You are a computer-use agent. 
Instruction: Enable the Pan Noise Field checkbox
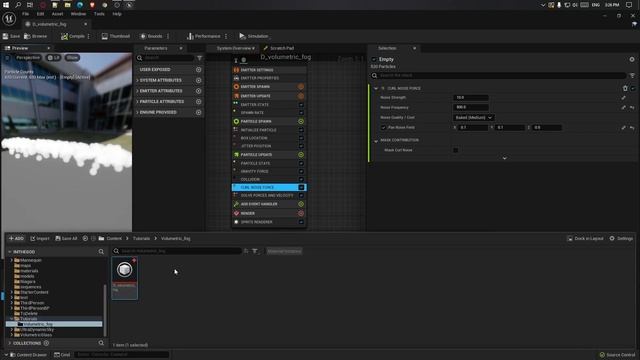[x=383, y=128]
